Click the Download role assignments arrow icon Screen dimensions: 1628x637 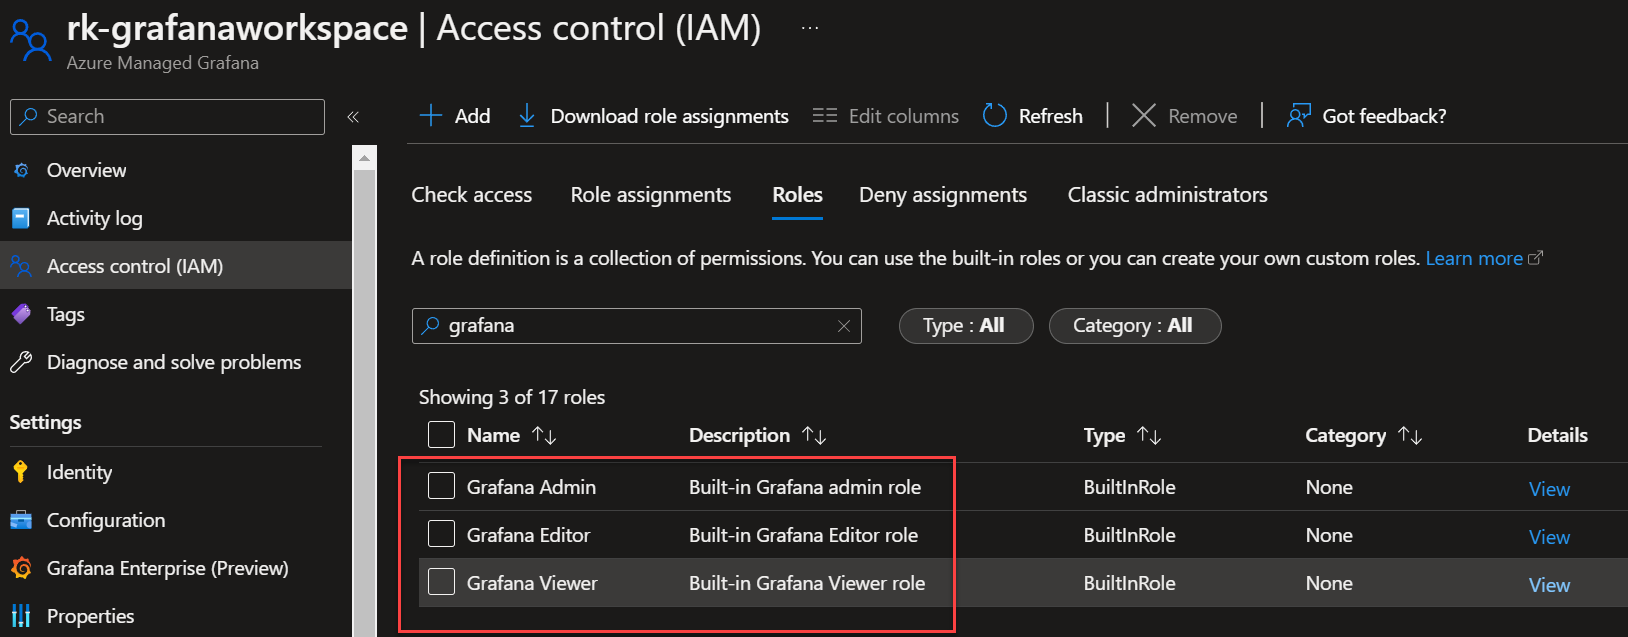coord(526,116)
